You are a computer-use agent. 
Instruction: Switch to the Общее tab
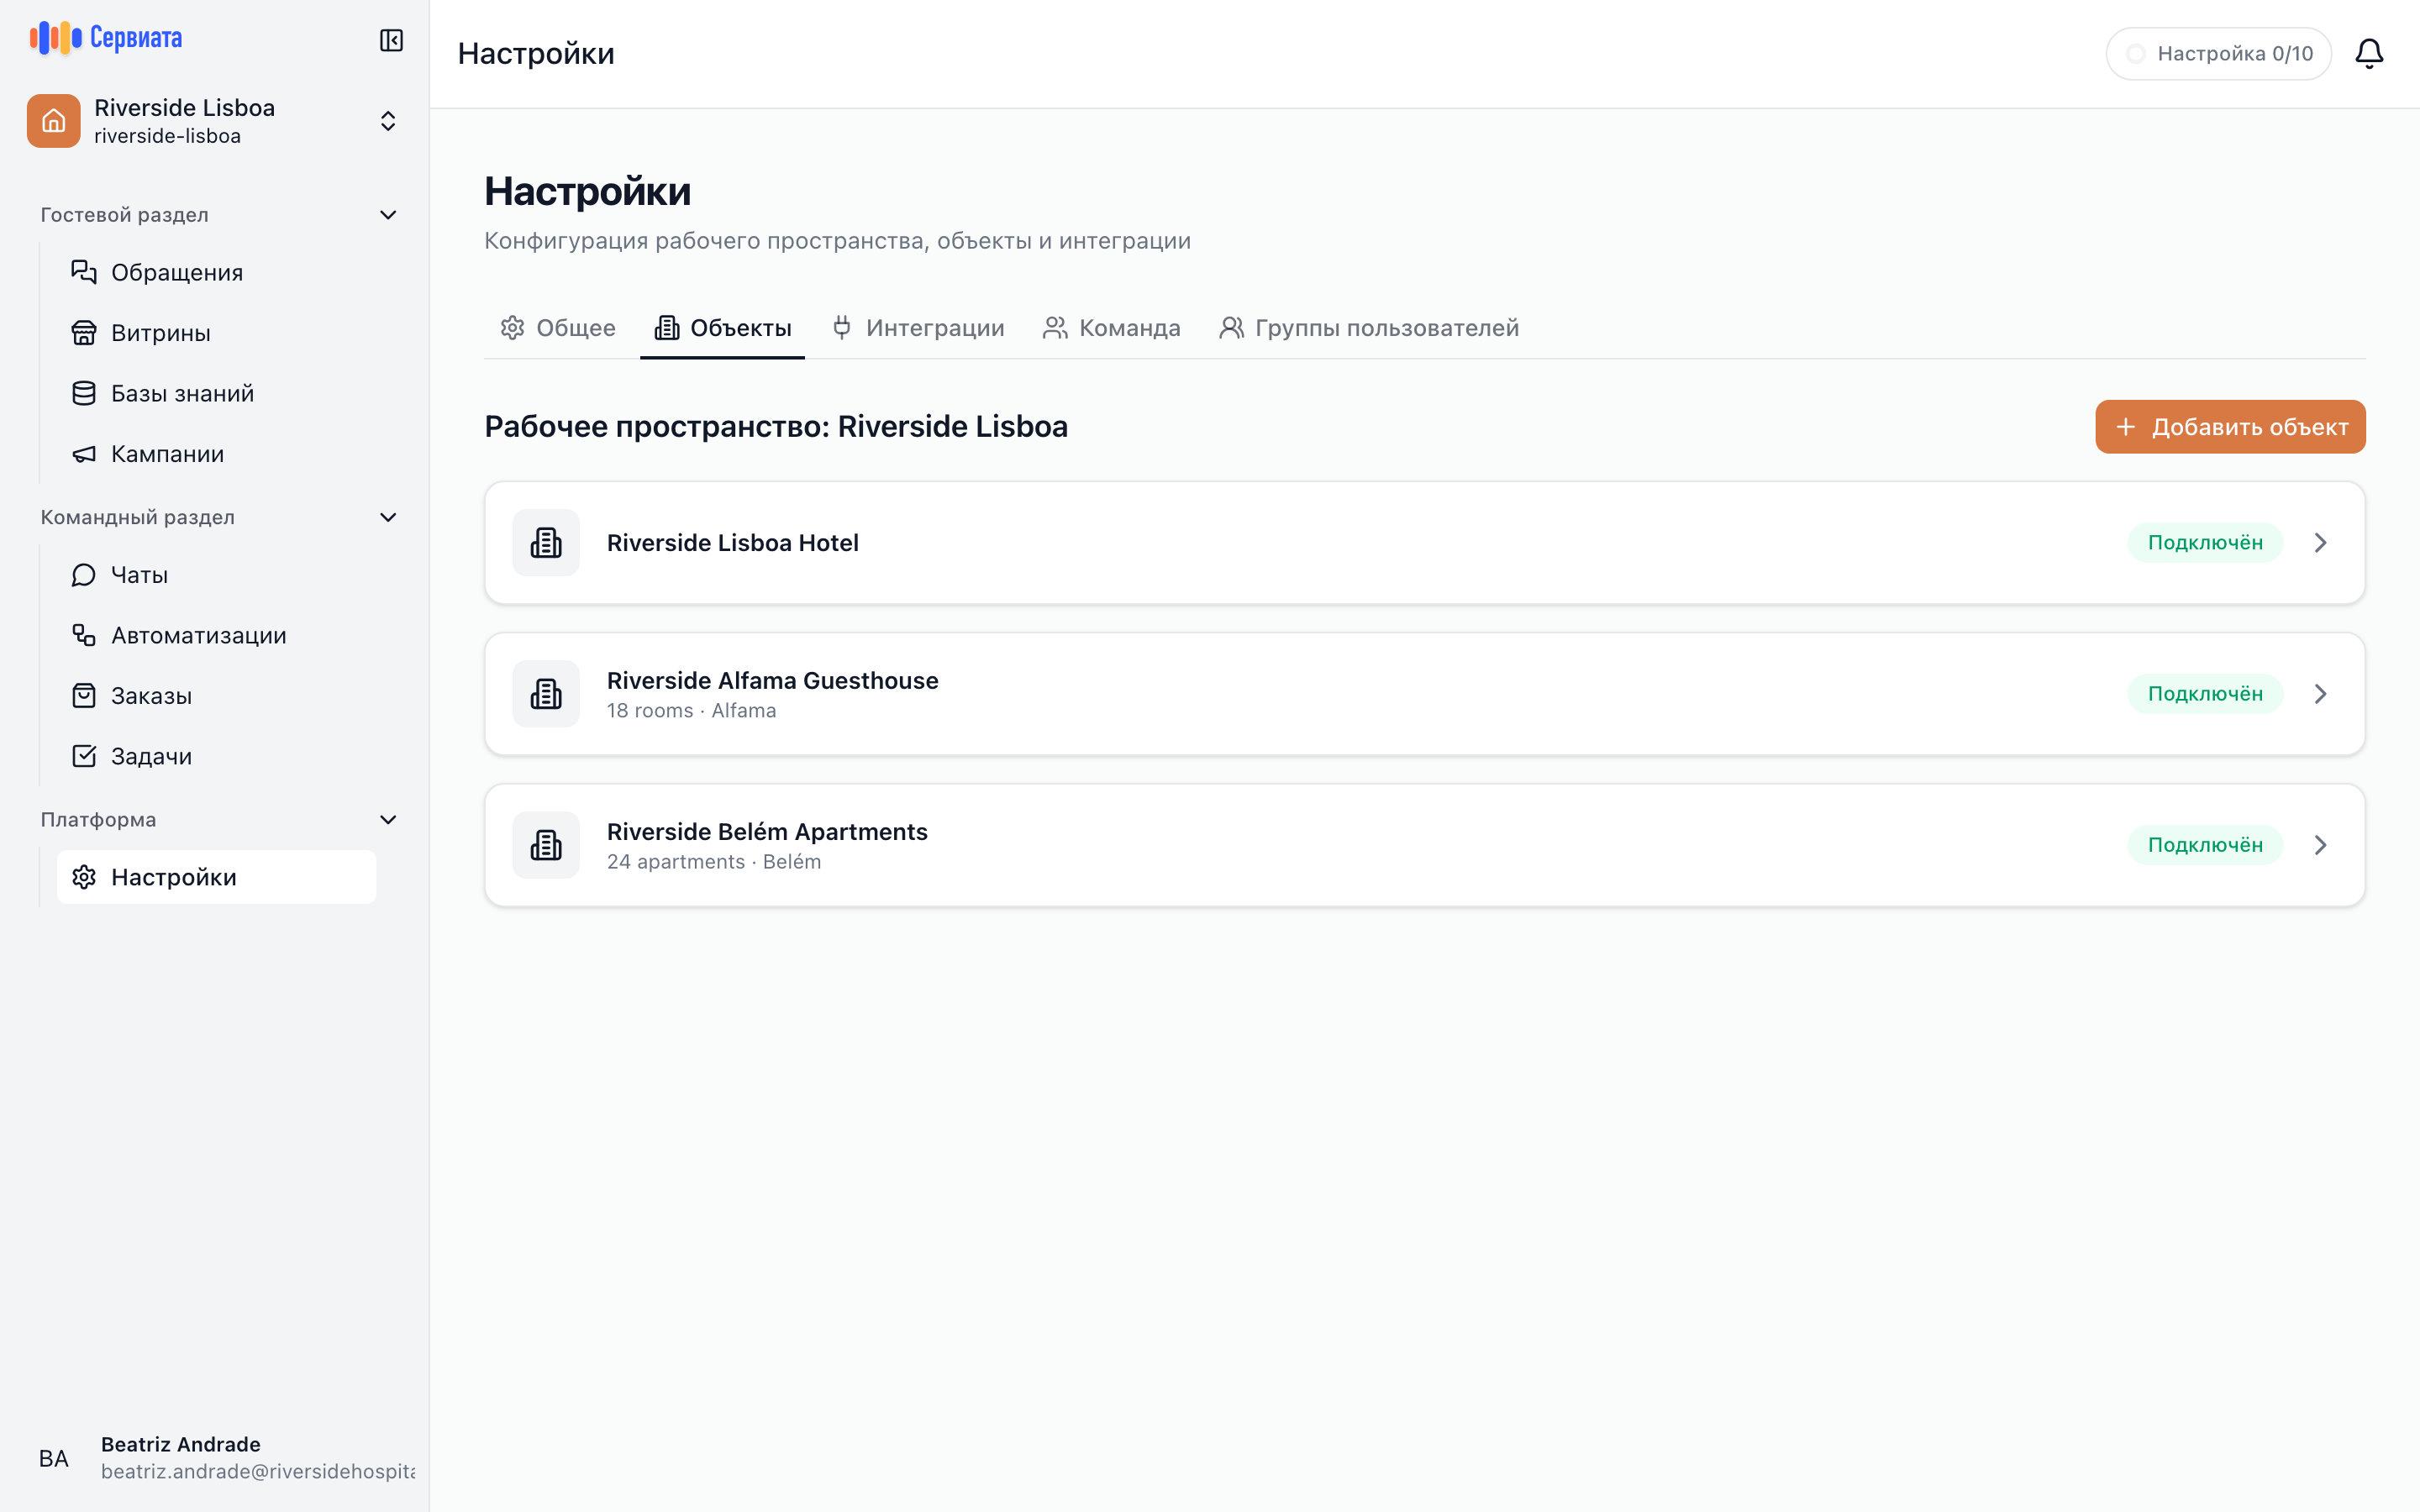click(558, 328)
